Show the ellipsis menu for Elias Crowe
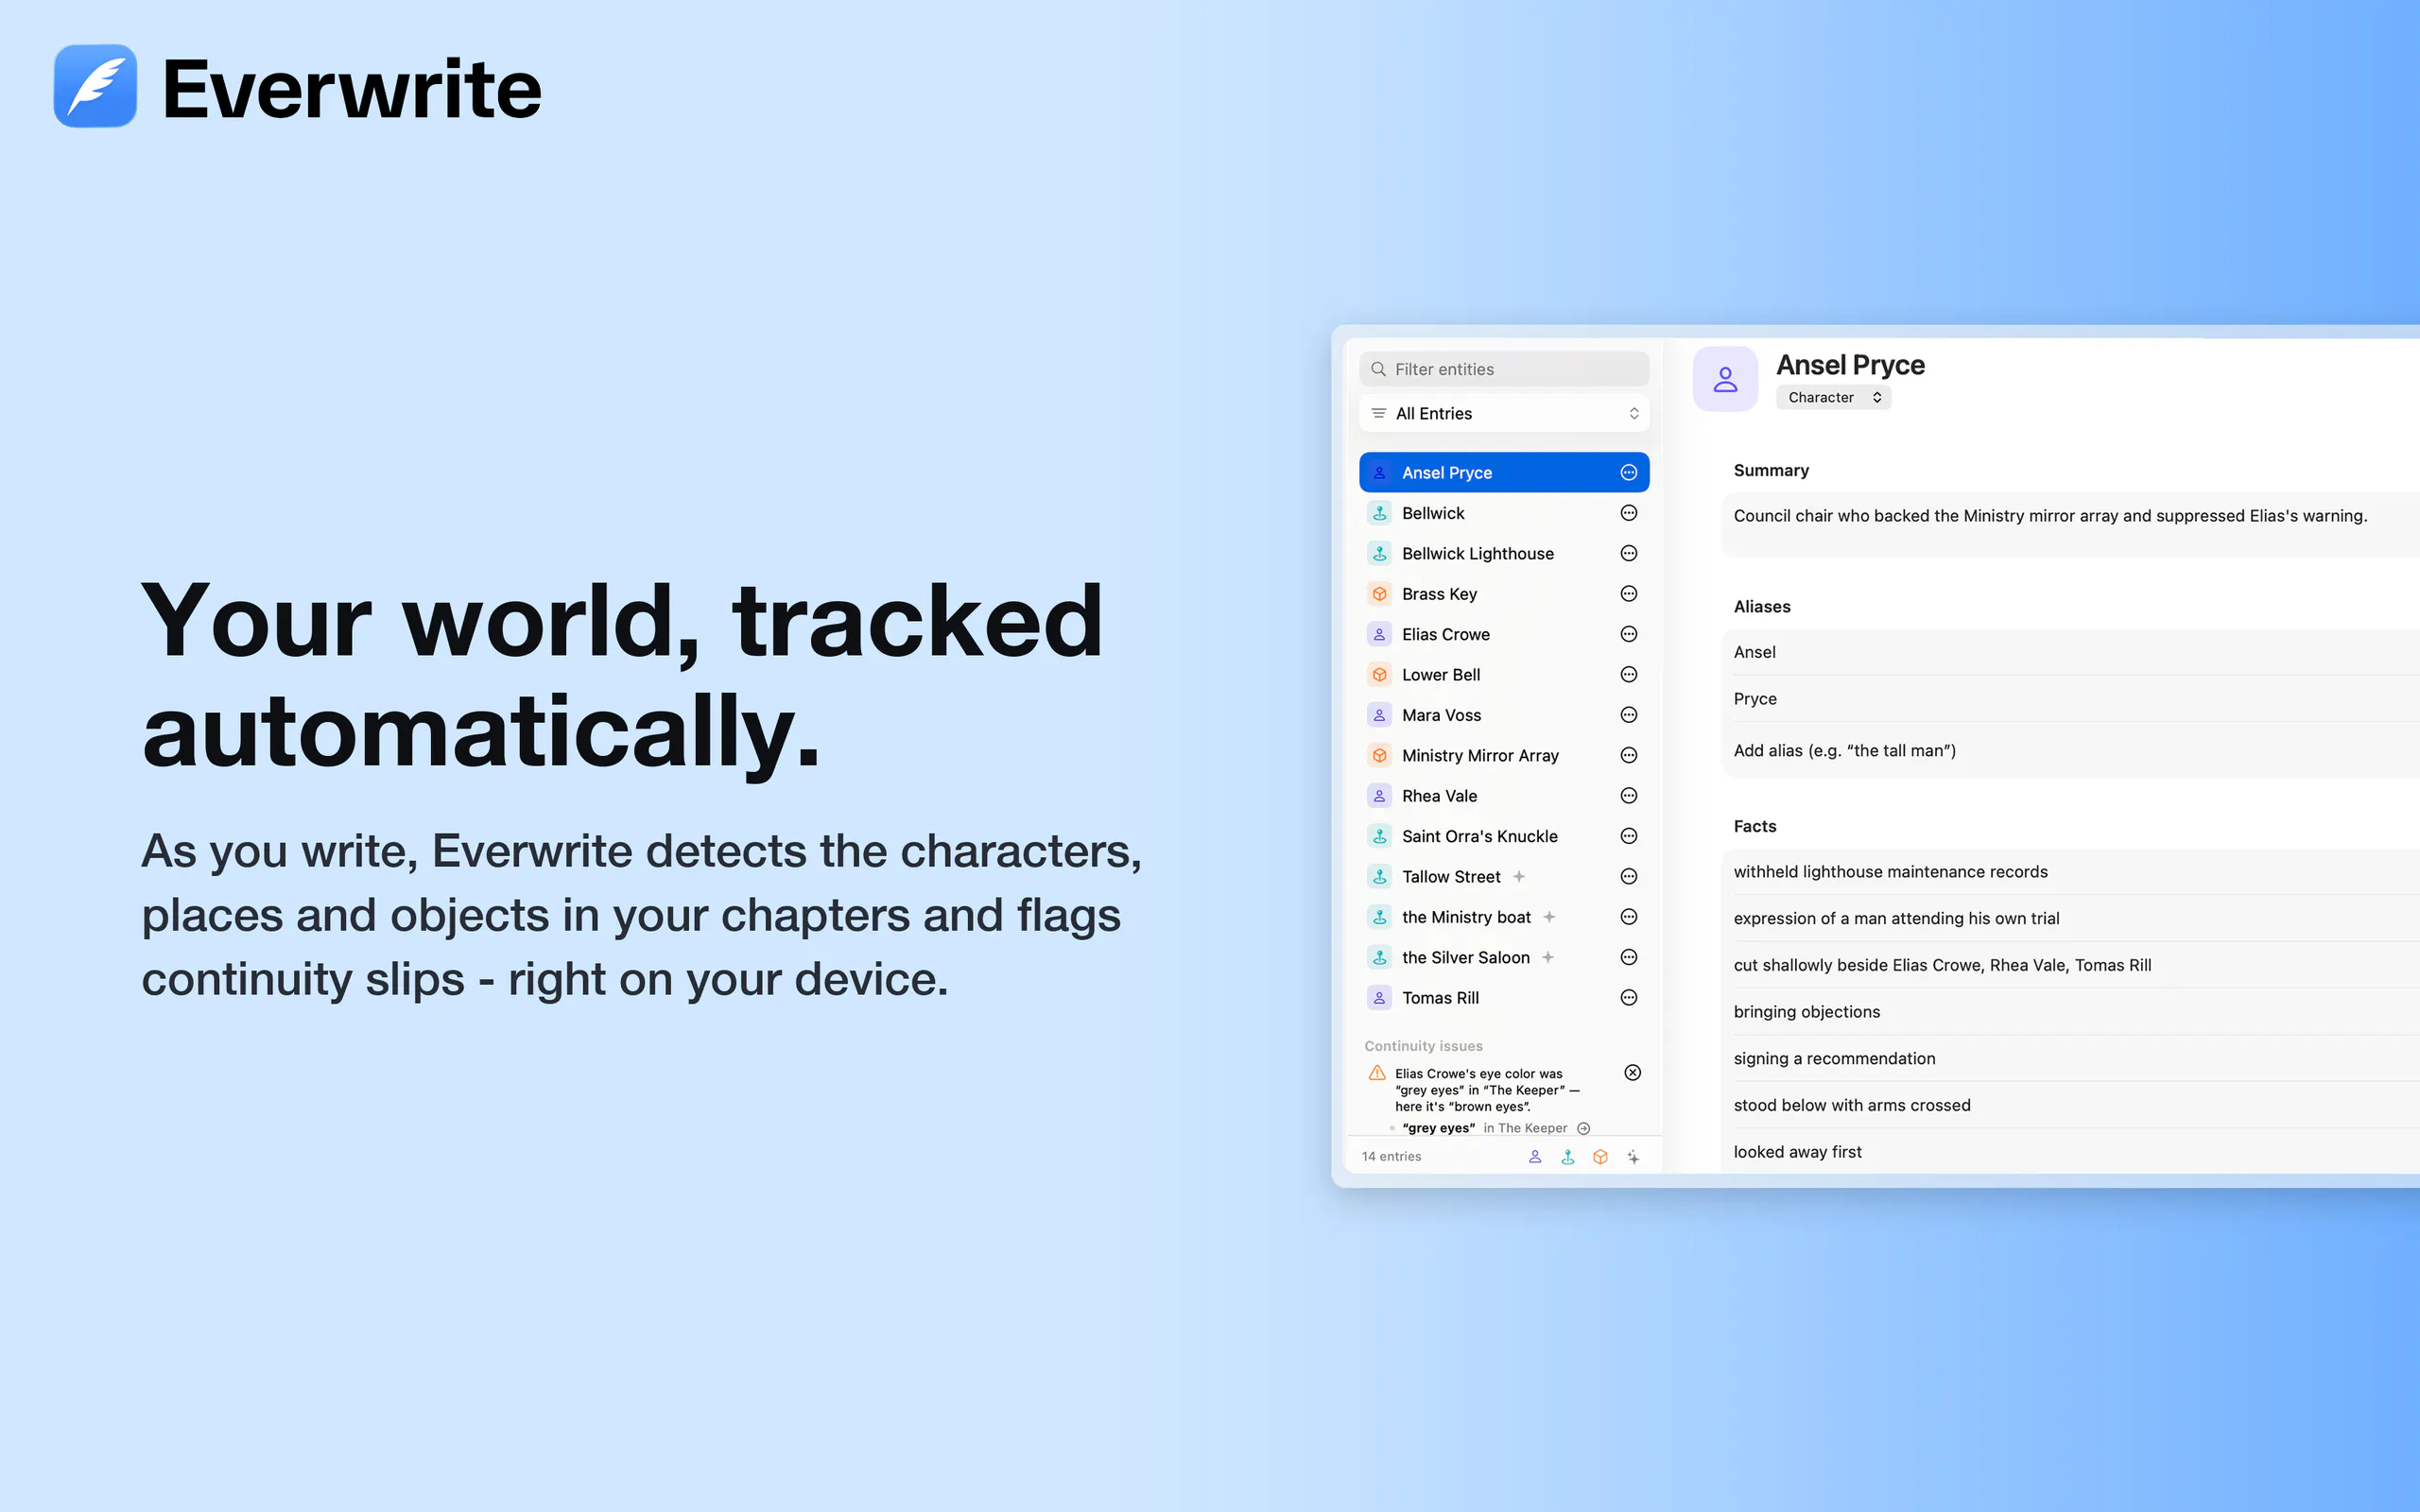This screenshot has height=1512, width=2420. (1628, 634)
